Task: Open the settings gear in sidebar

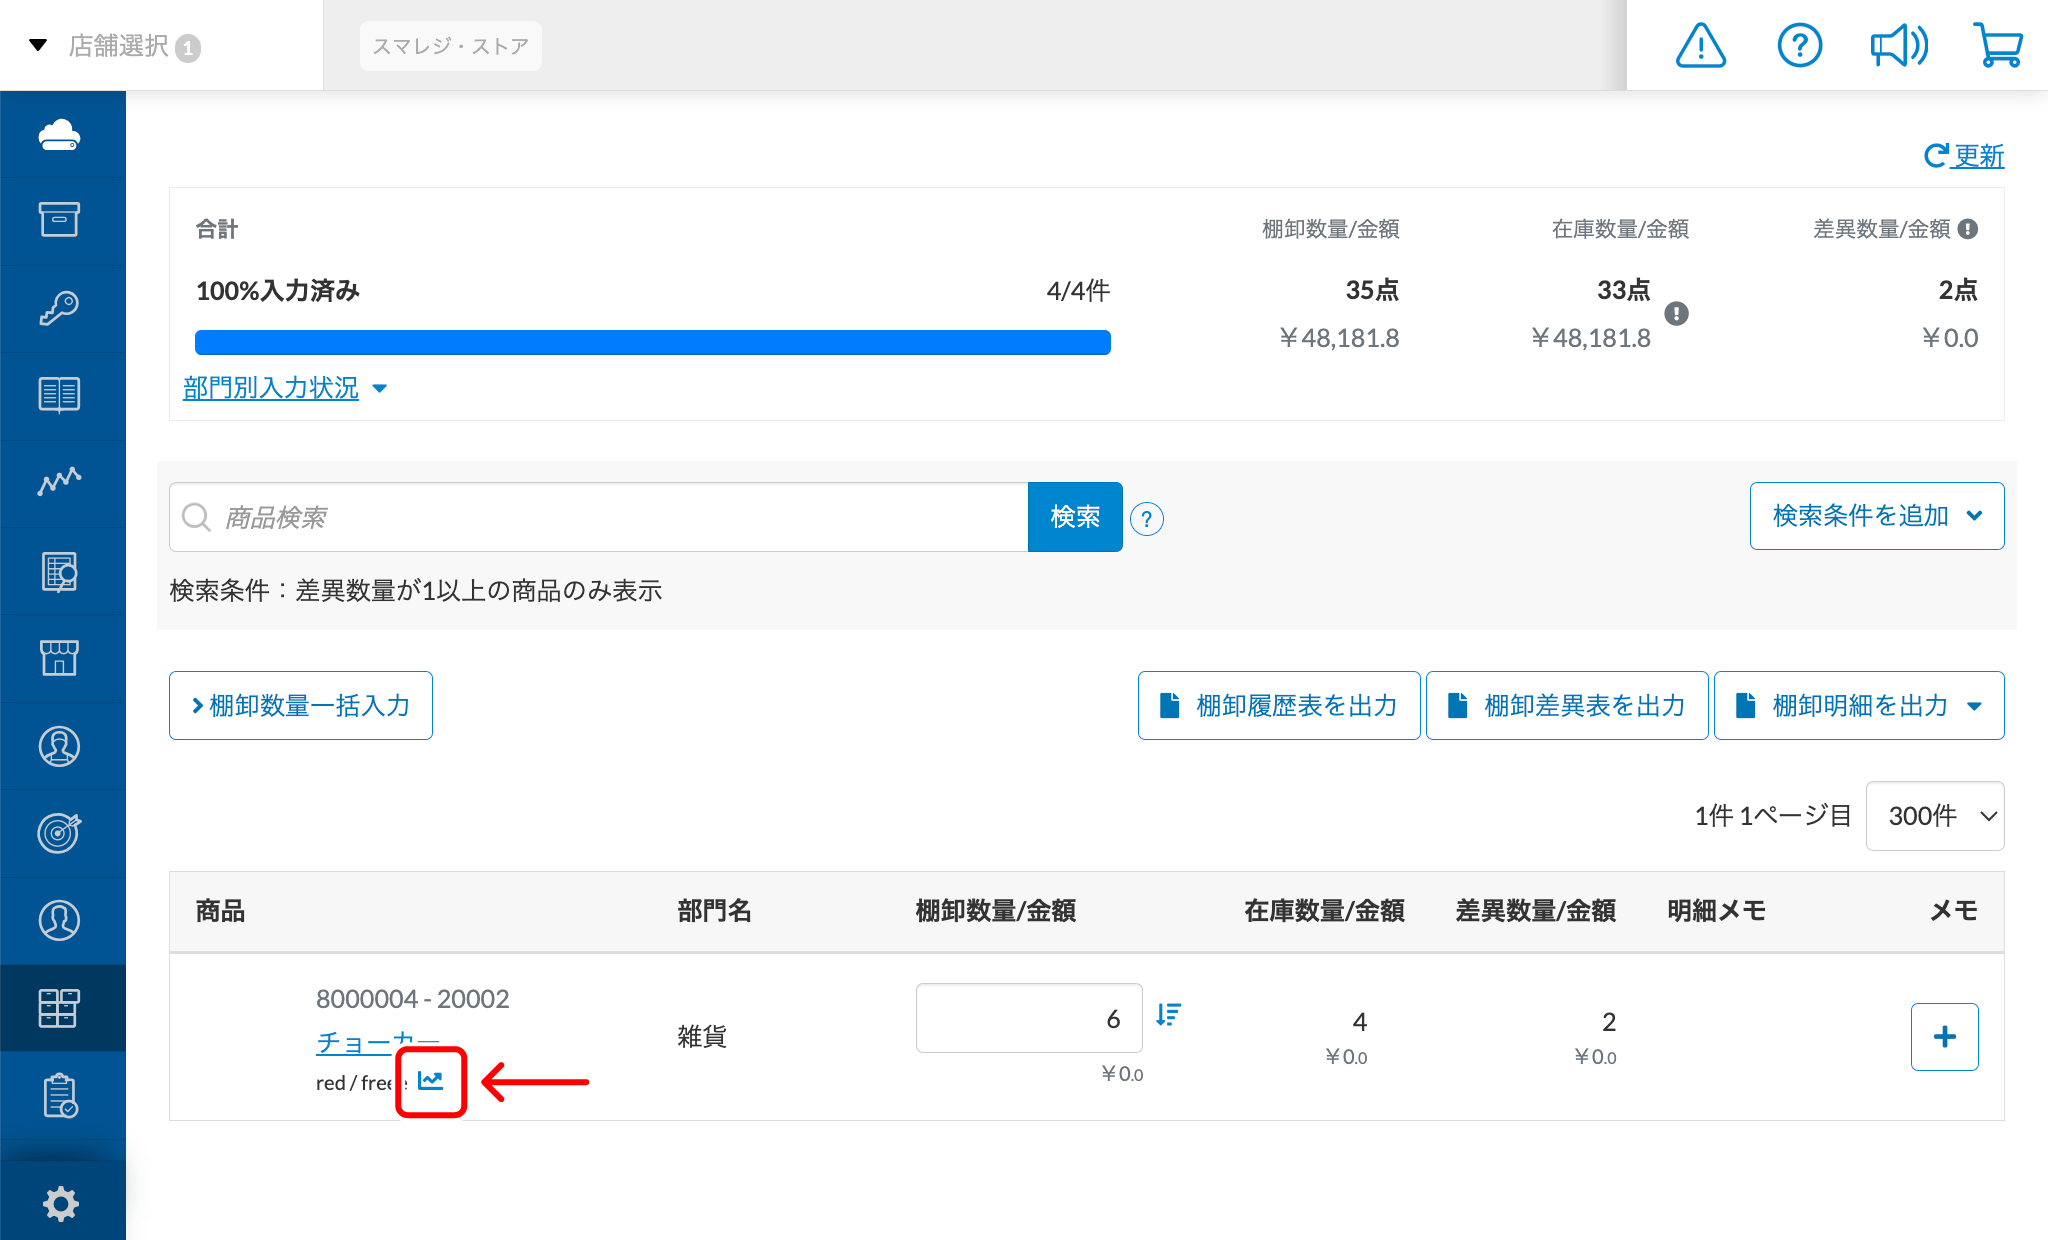Action: point(60,1203)
